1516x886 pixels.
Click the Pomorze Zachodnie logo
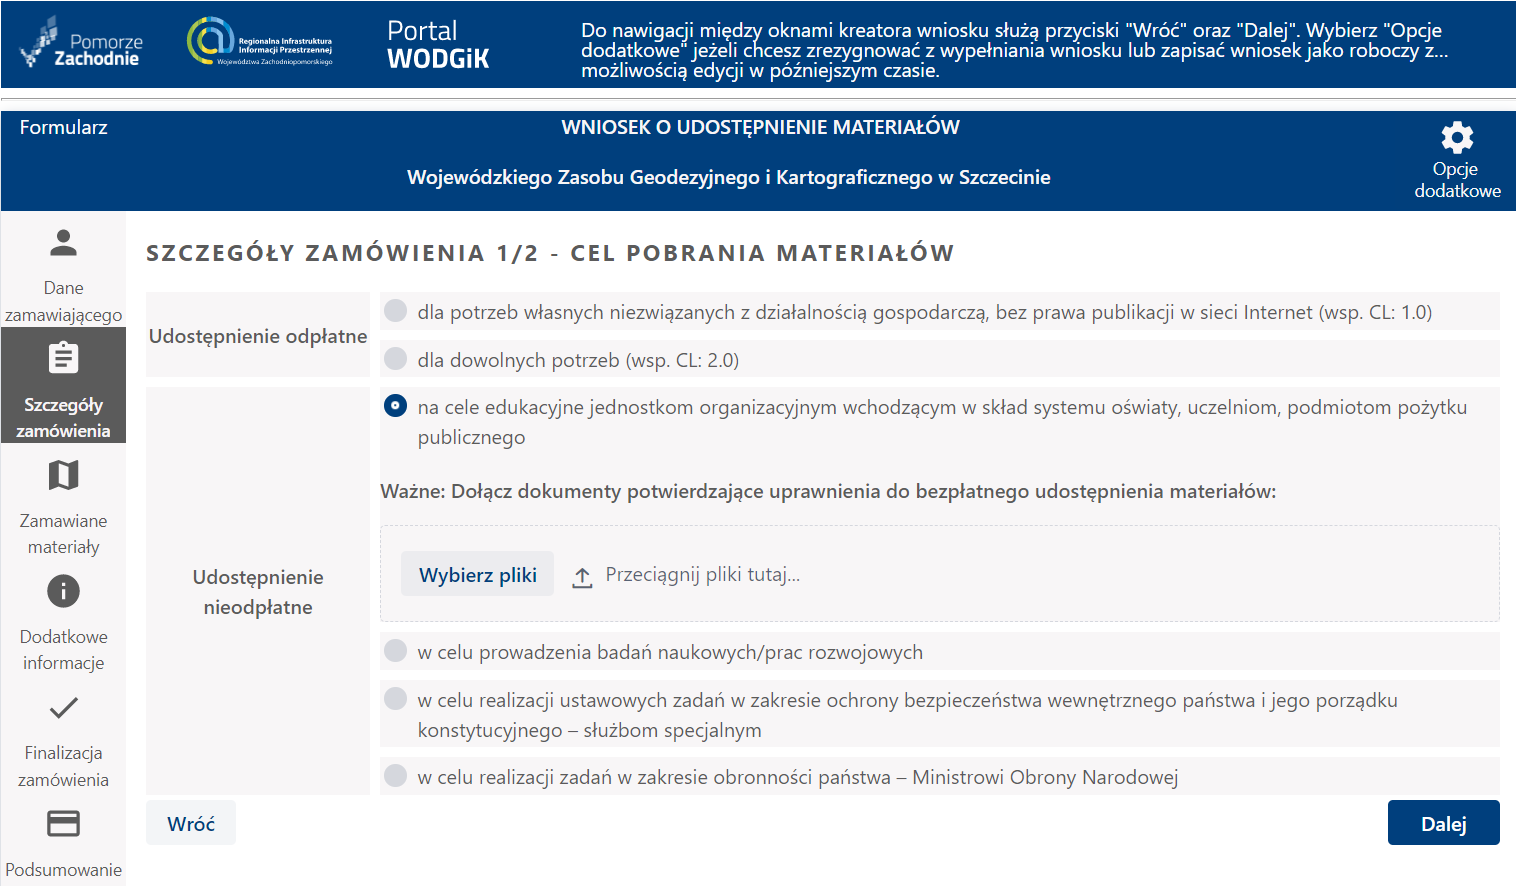[80, 44]
